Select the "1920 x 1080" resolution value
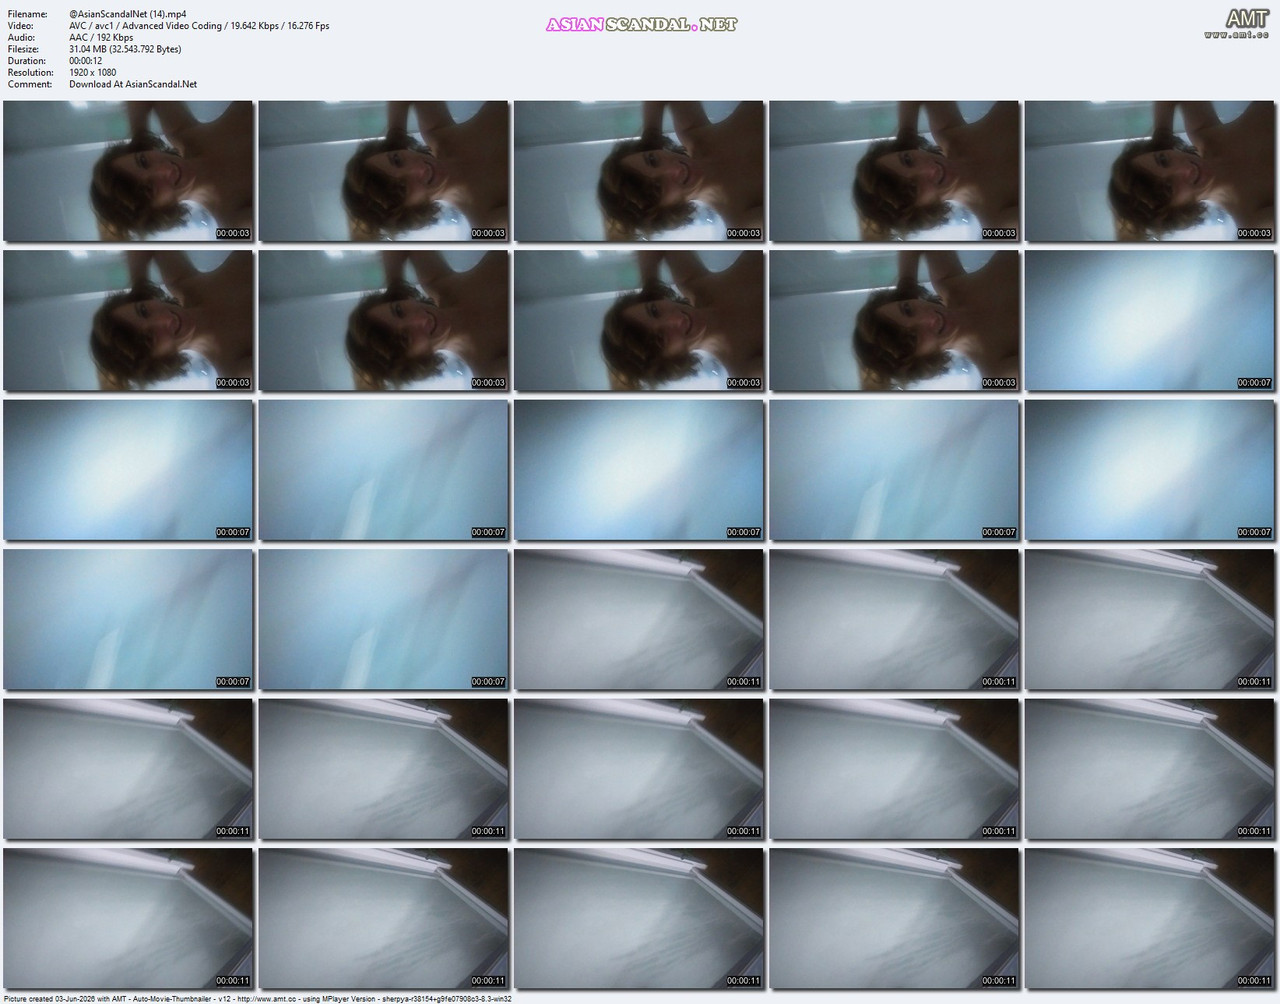The height and width of the screenshot is (1004, 1280). [x=92, y=72]
